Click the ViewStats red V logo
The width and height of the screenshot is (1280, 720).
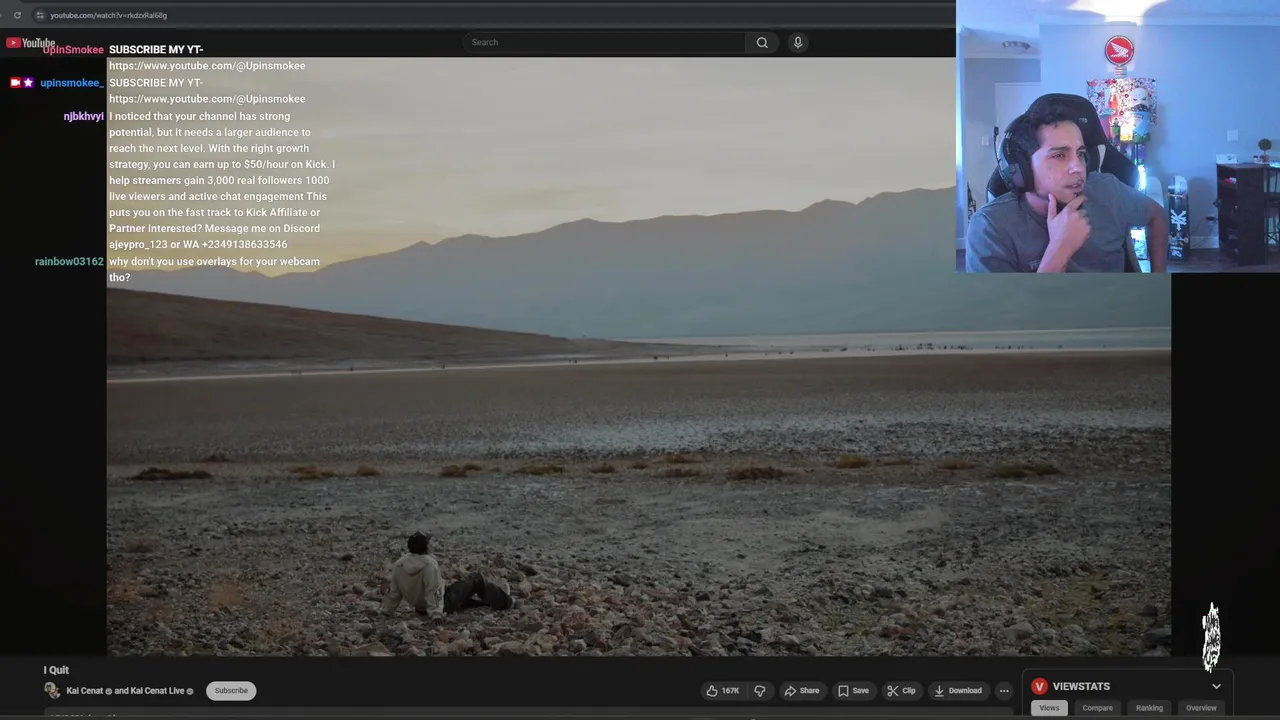point(1040,686)
